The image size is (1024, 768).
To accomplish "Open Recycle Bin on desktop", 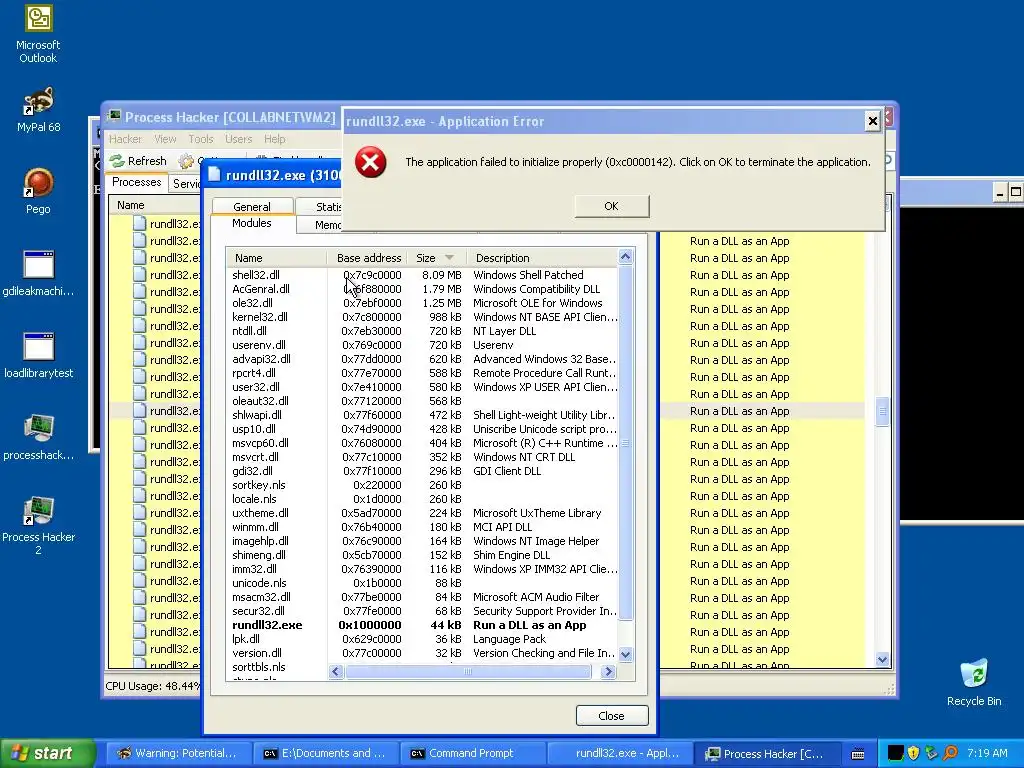I will tap(974, 682).
